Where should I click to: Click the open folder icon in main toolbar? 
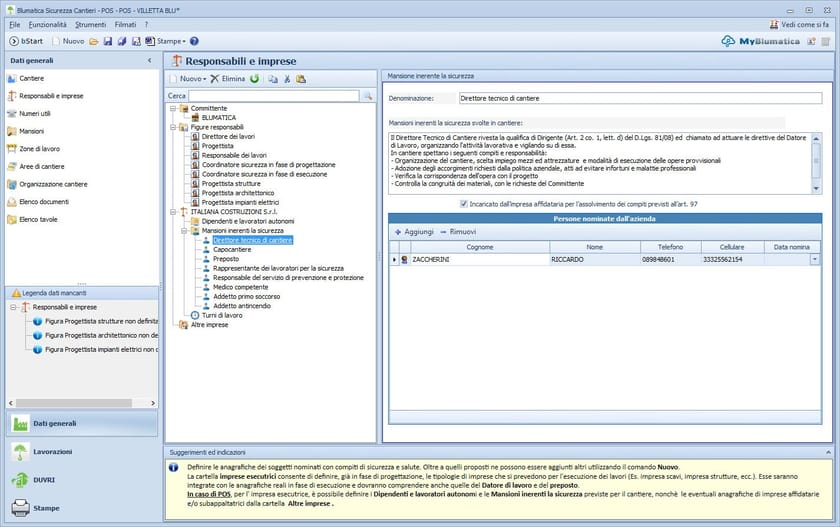94,41
